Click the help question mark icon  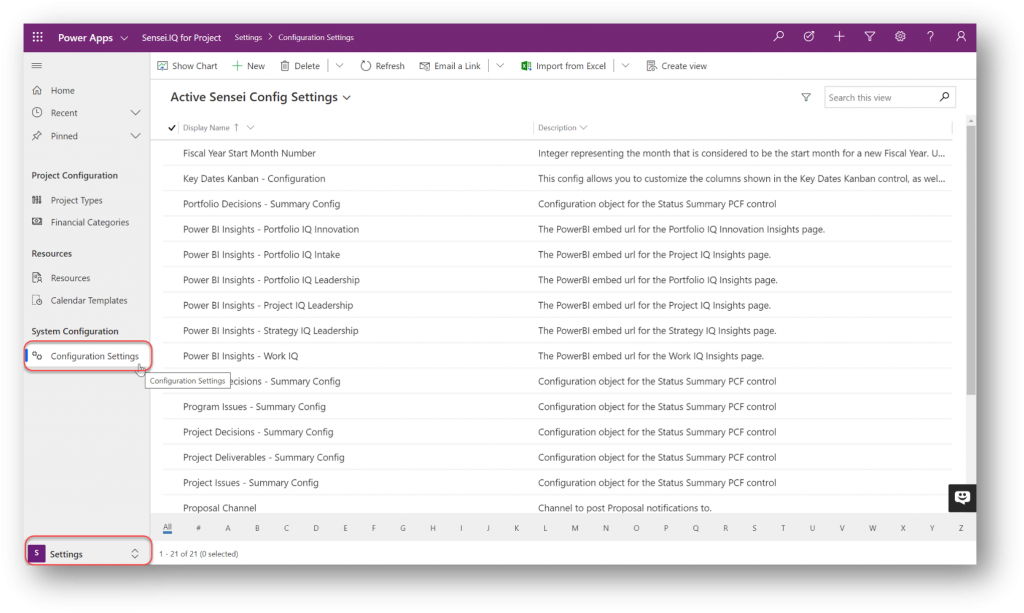pyautogui.click(x=930, y=37)
